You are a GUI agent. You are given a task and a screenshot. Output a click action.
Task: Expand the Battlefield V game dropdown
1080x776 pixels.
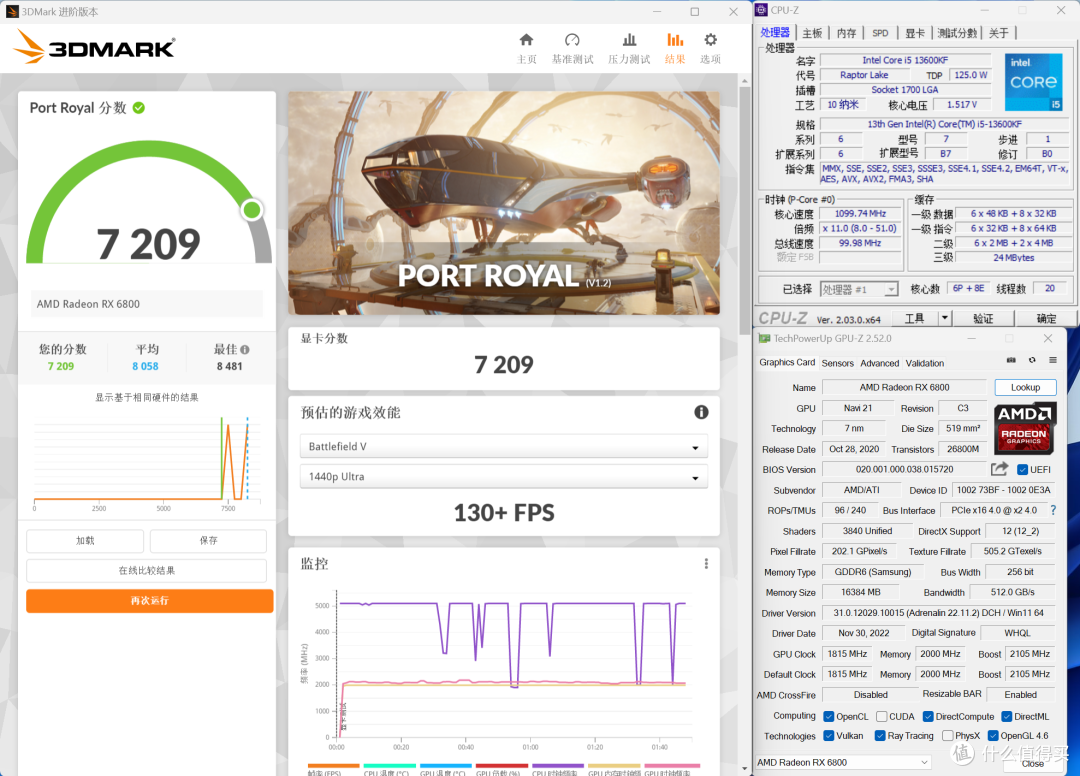(x=503, y=446)
